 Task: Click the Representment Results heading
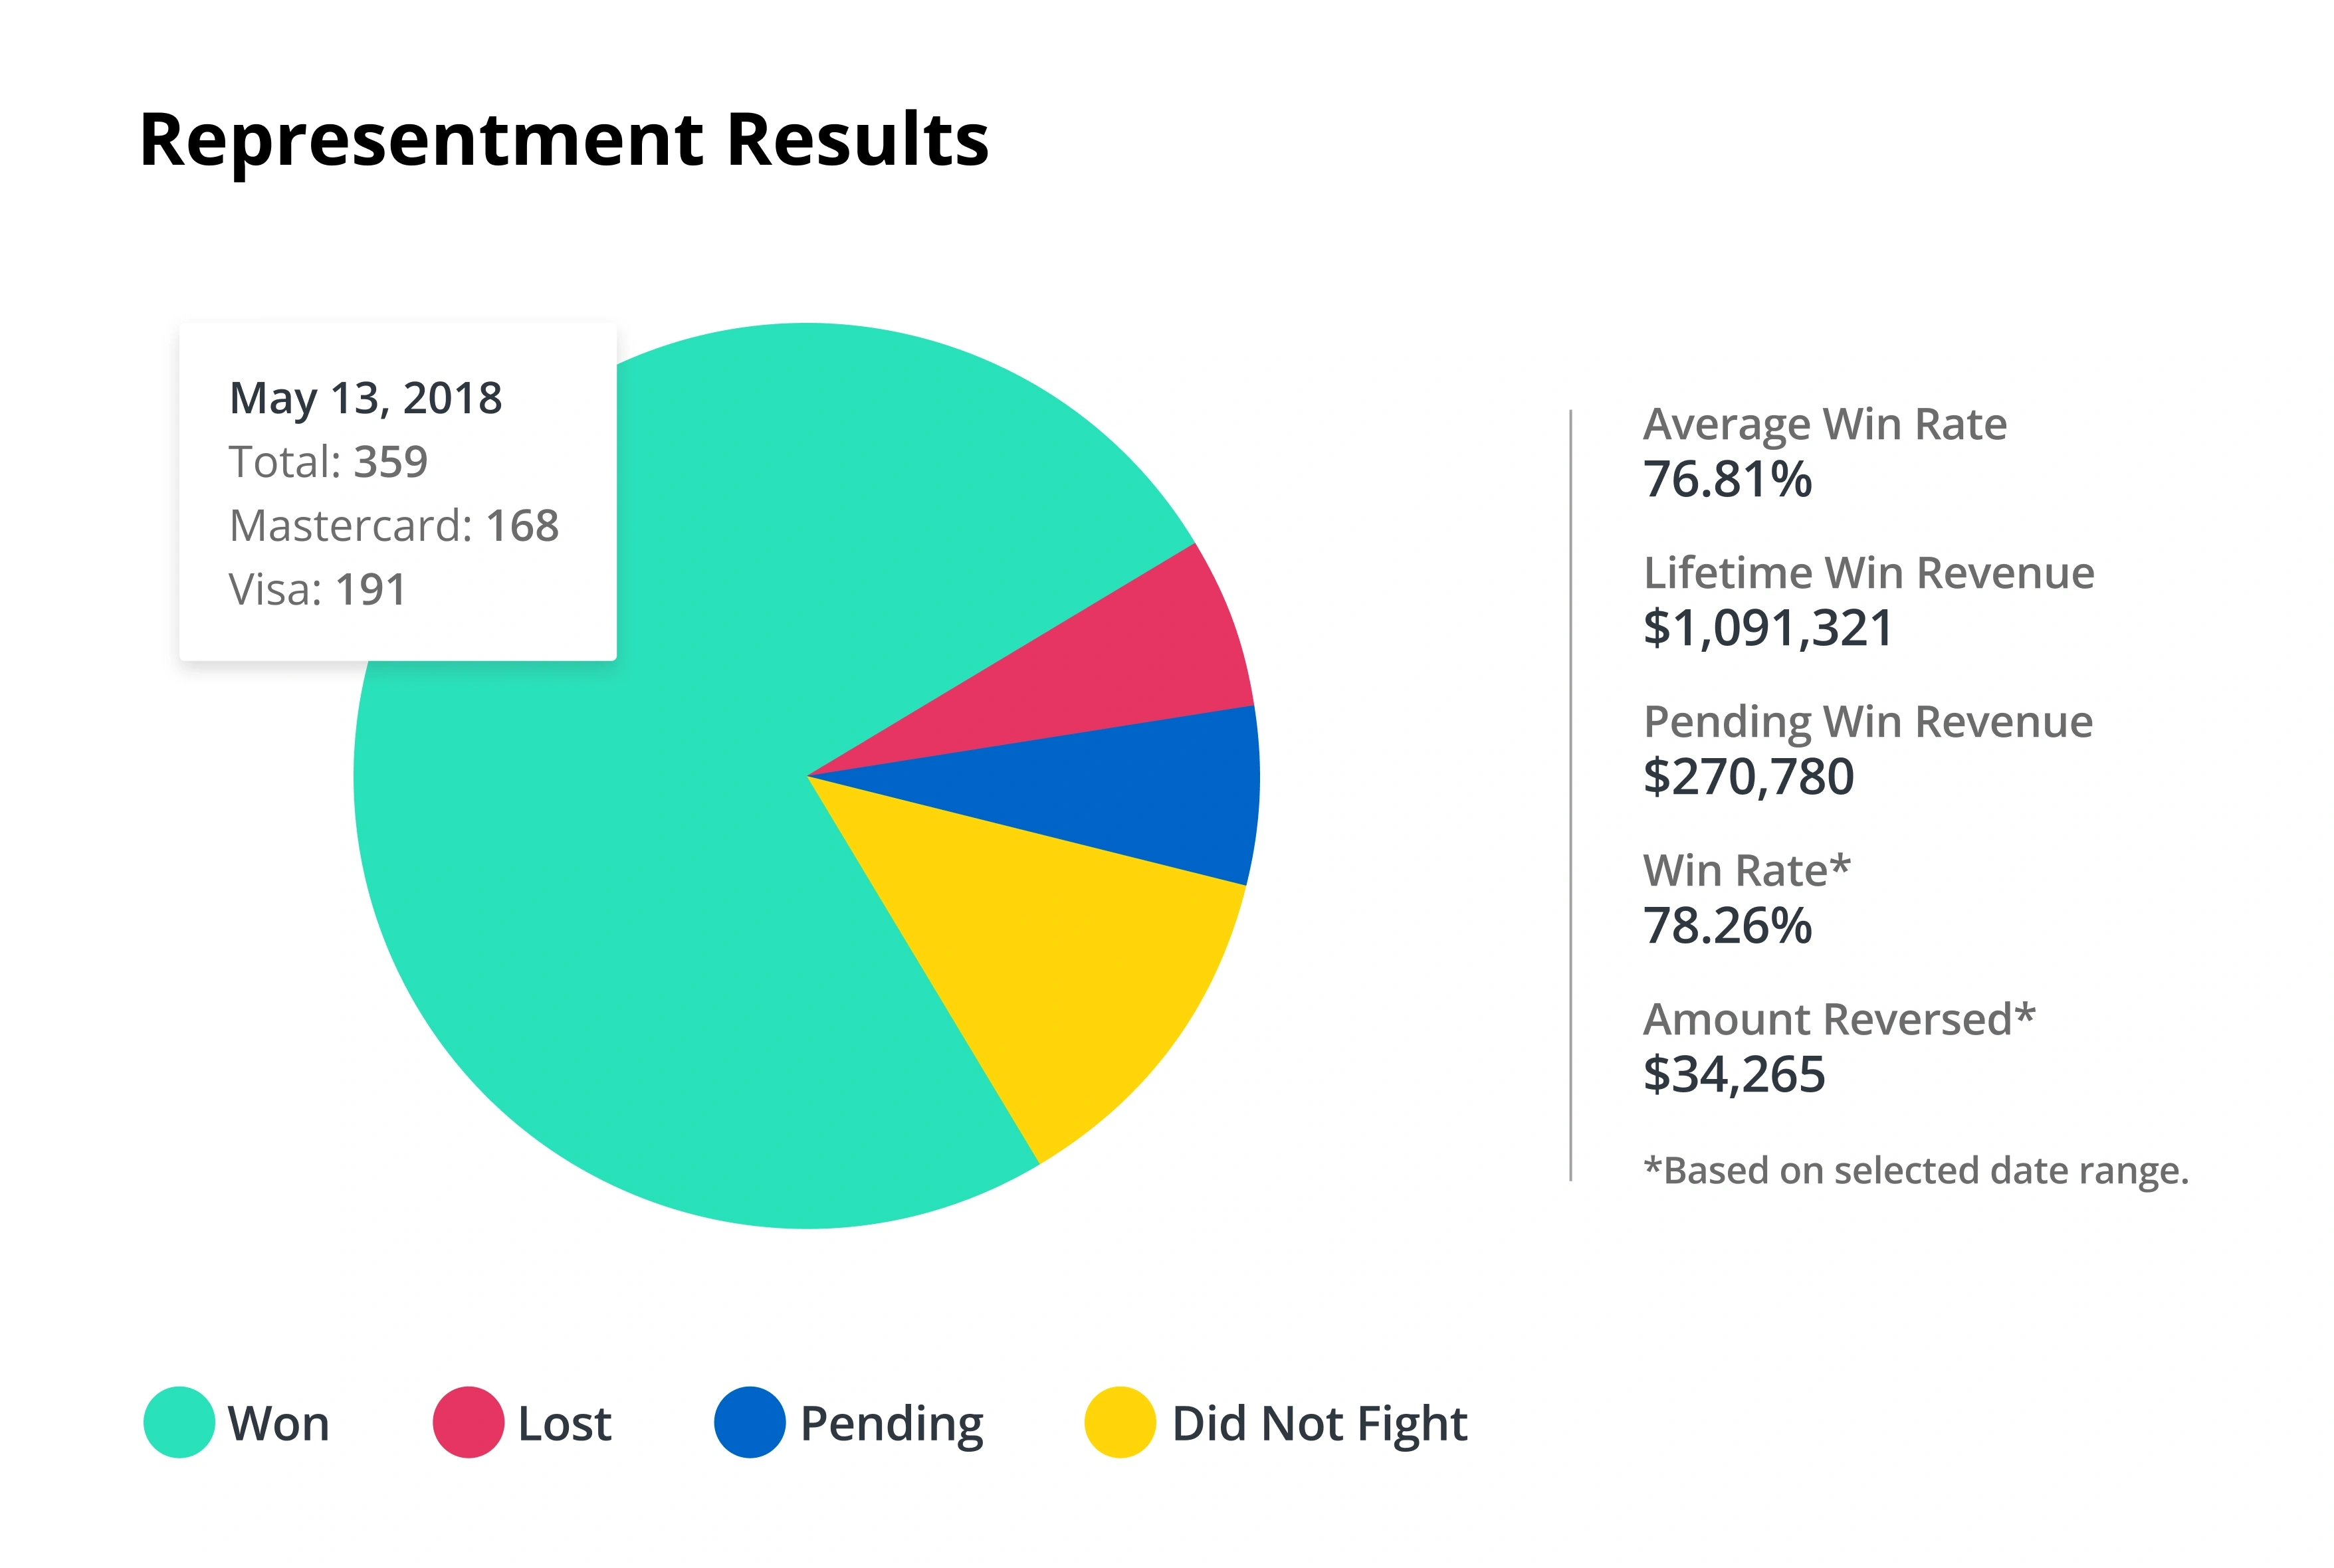(564, 140)
